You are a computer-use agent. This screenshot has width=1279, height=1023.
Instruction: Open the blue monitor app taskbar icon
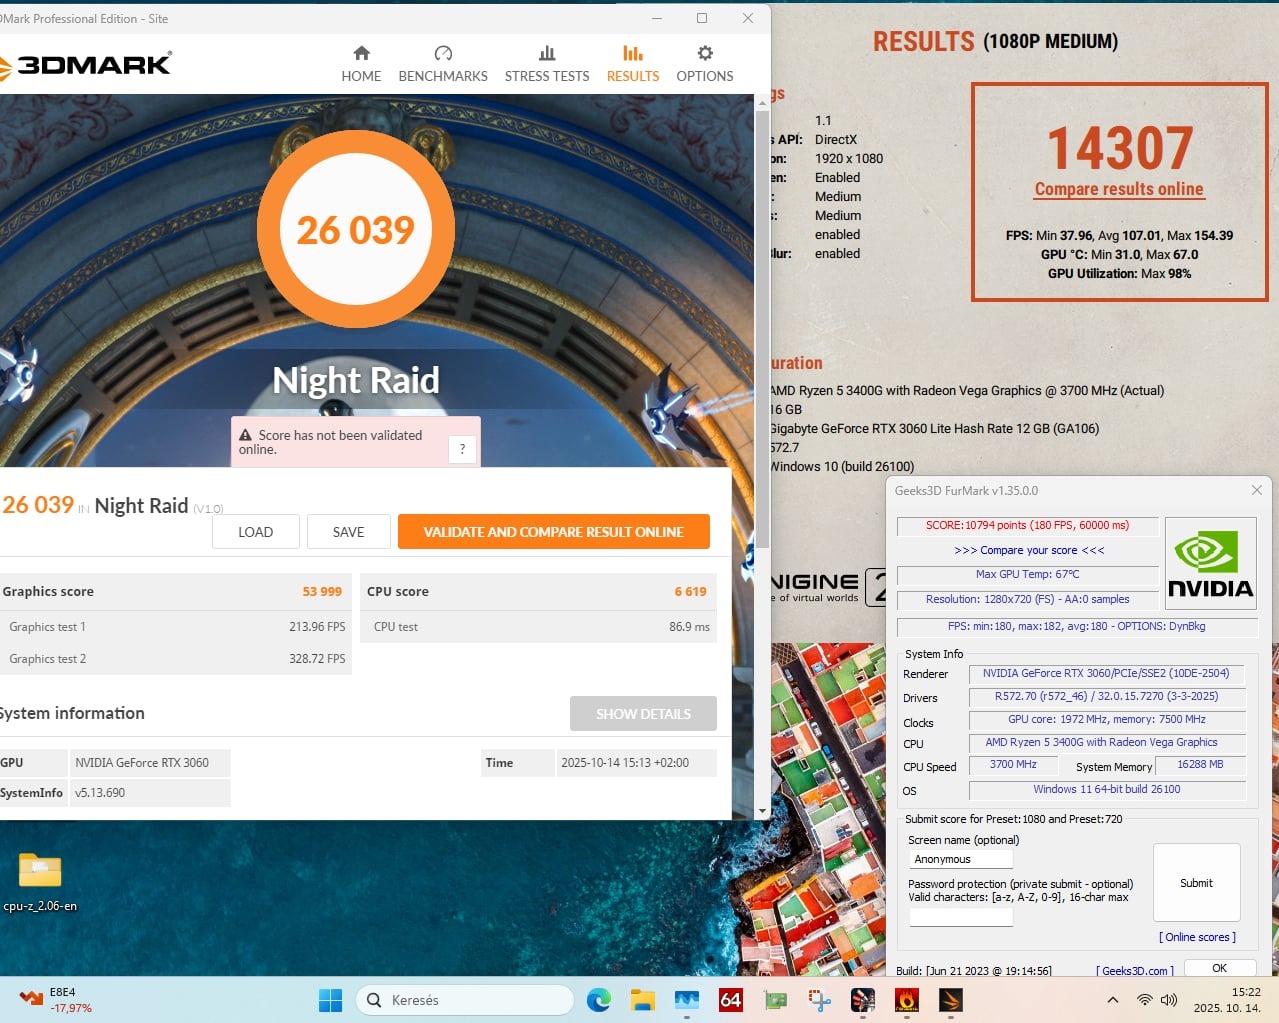(687, 1000)
